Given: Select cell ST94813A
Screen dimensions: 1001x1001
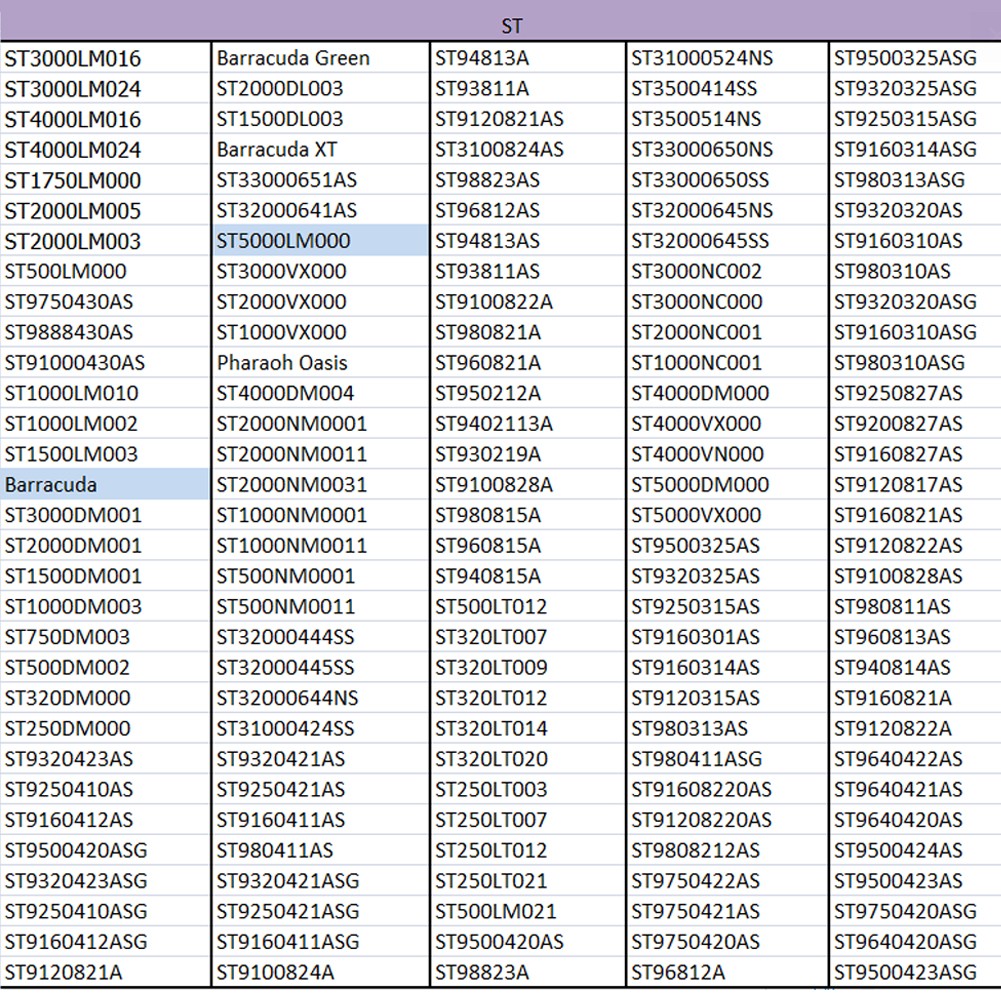Looking at the screenshot, I should point(528,58).
